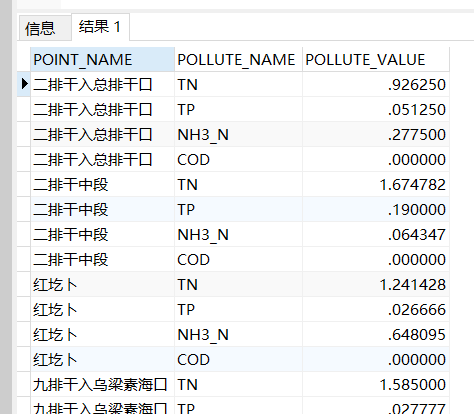Screen dimensions: 474x414
Task: Select 二排干中段 cell in TP row
Action: click(x=102, y=210)
